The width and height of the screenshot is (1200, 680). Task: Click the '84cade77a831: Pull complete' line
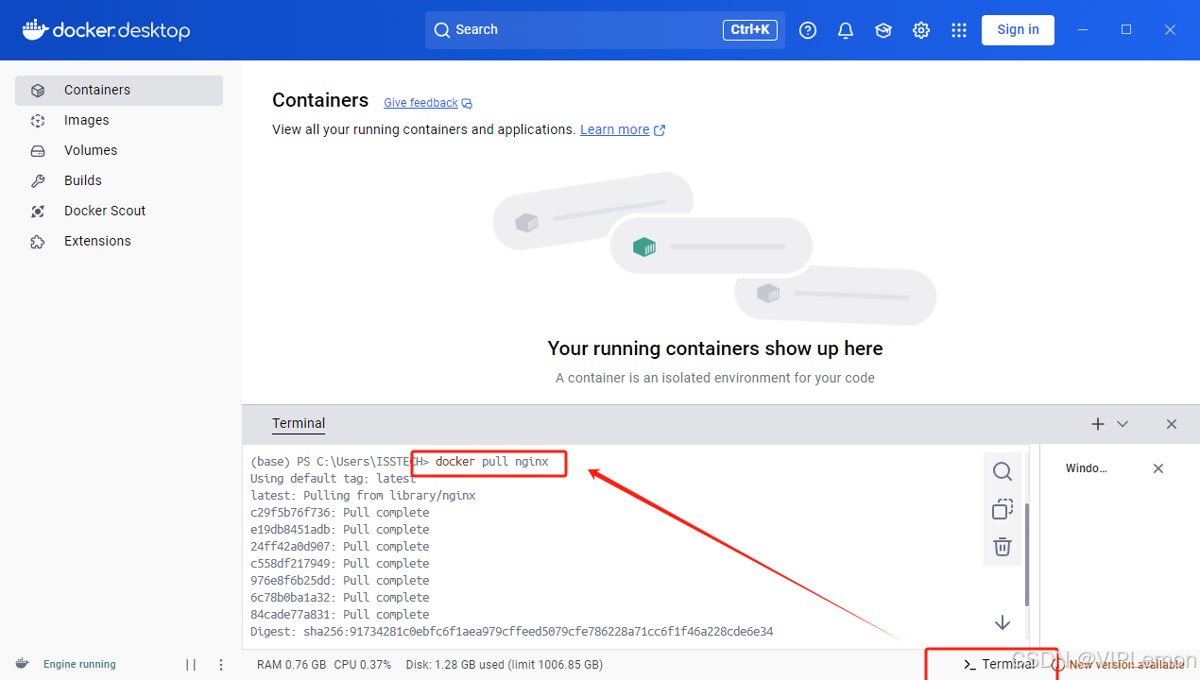[x=340, y=615]
